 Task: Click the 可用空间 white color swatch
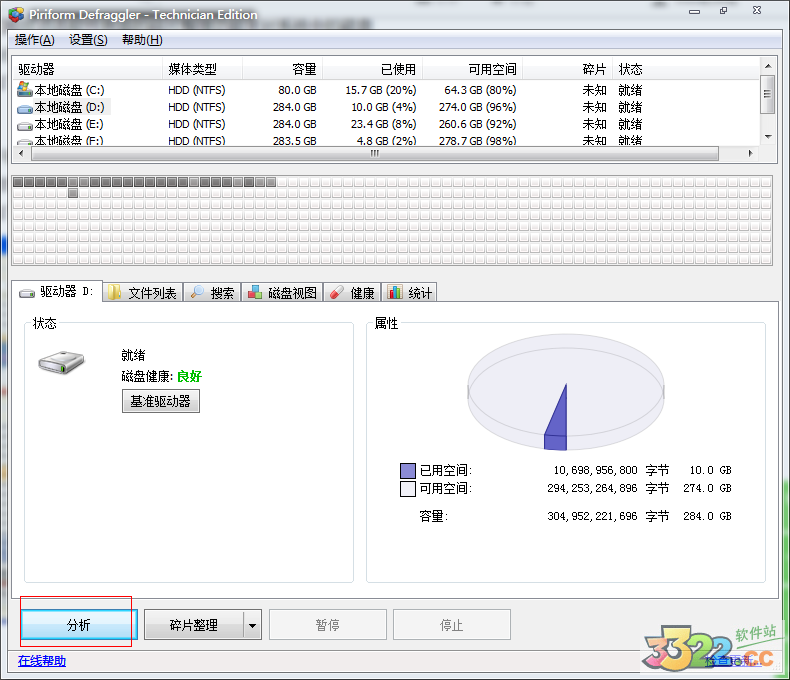(x=408, y=489)
